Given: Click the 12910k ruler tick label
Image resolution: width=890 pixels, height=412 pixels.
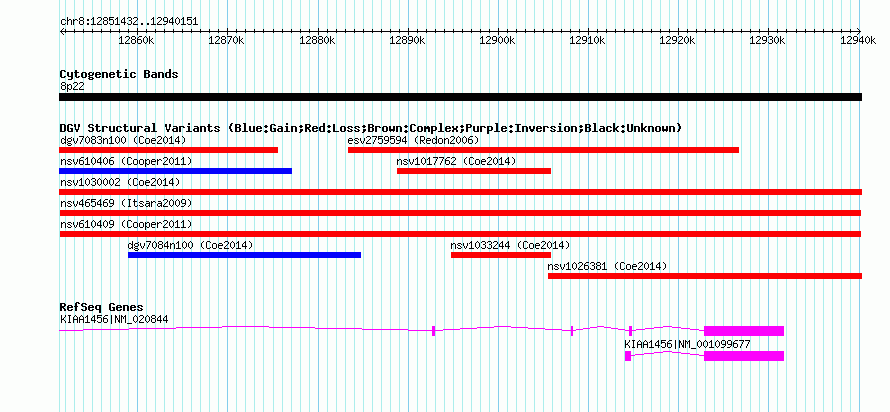Looking at the screenshot, I should point(587,41).
